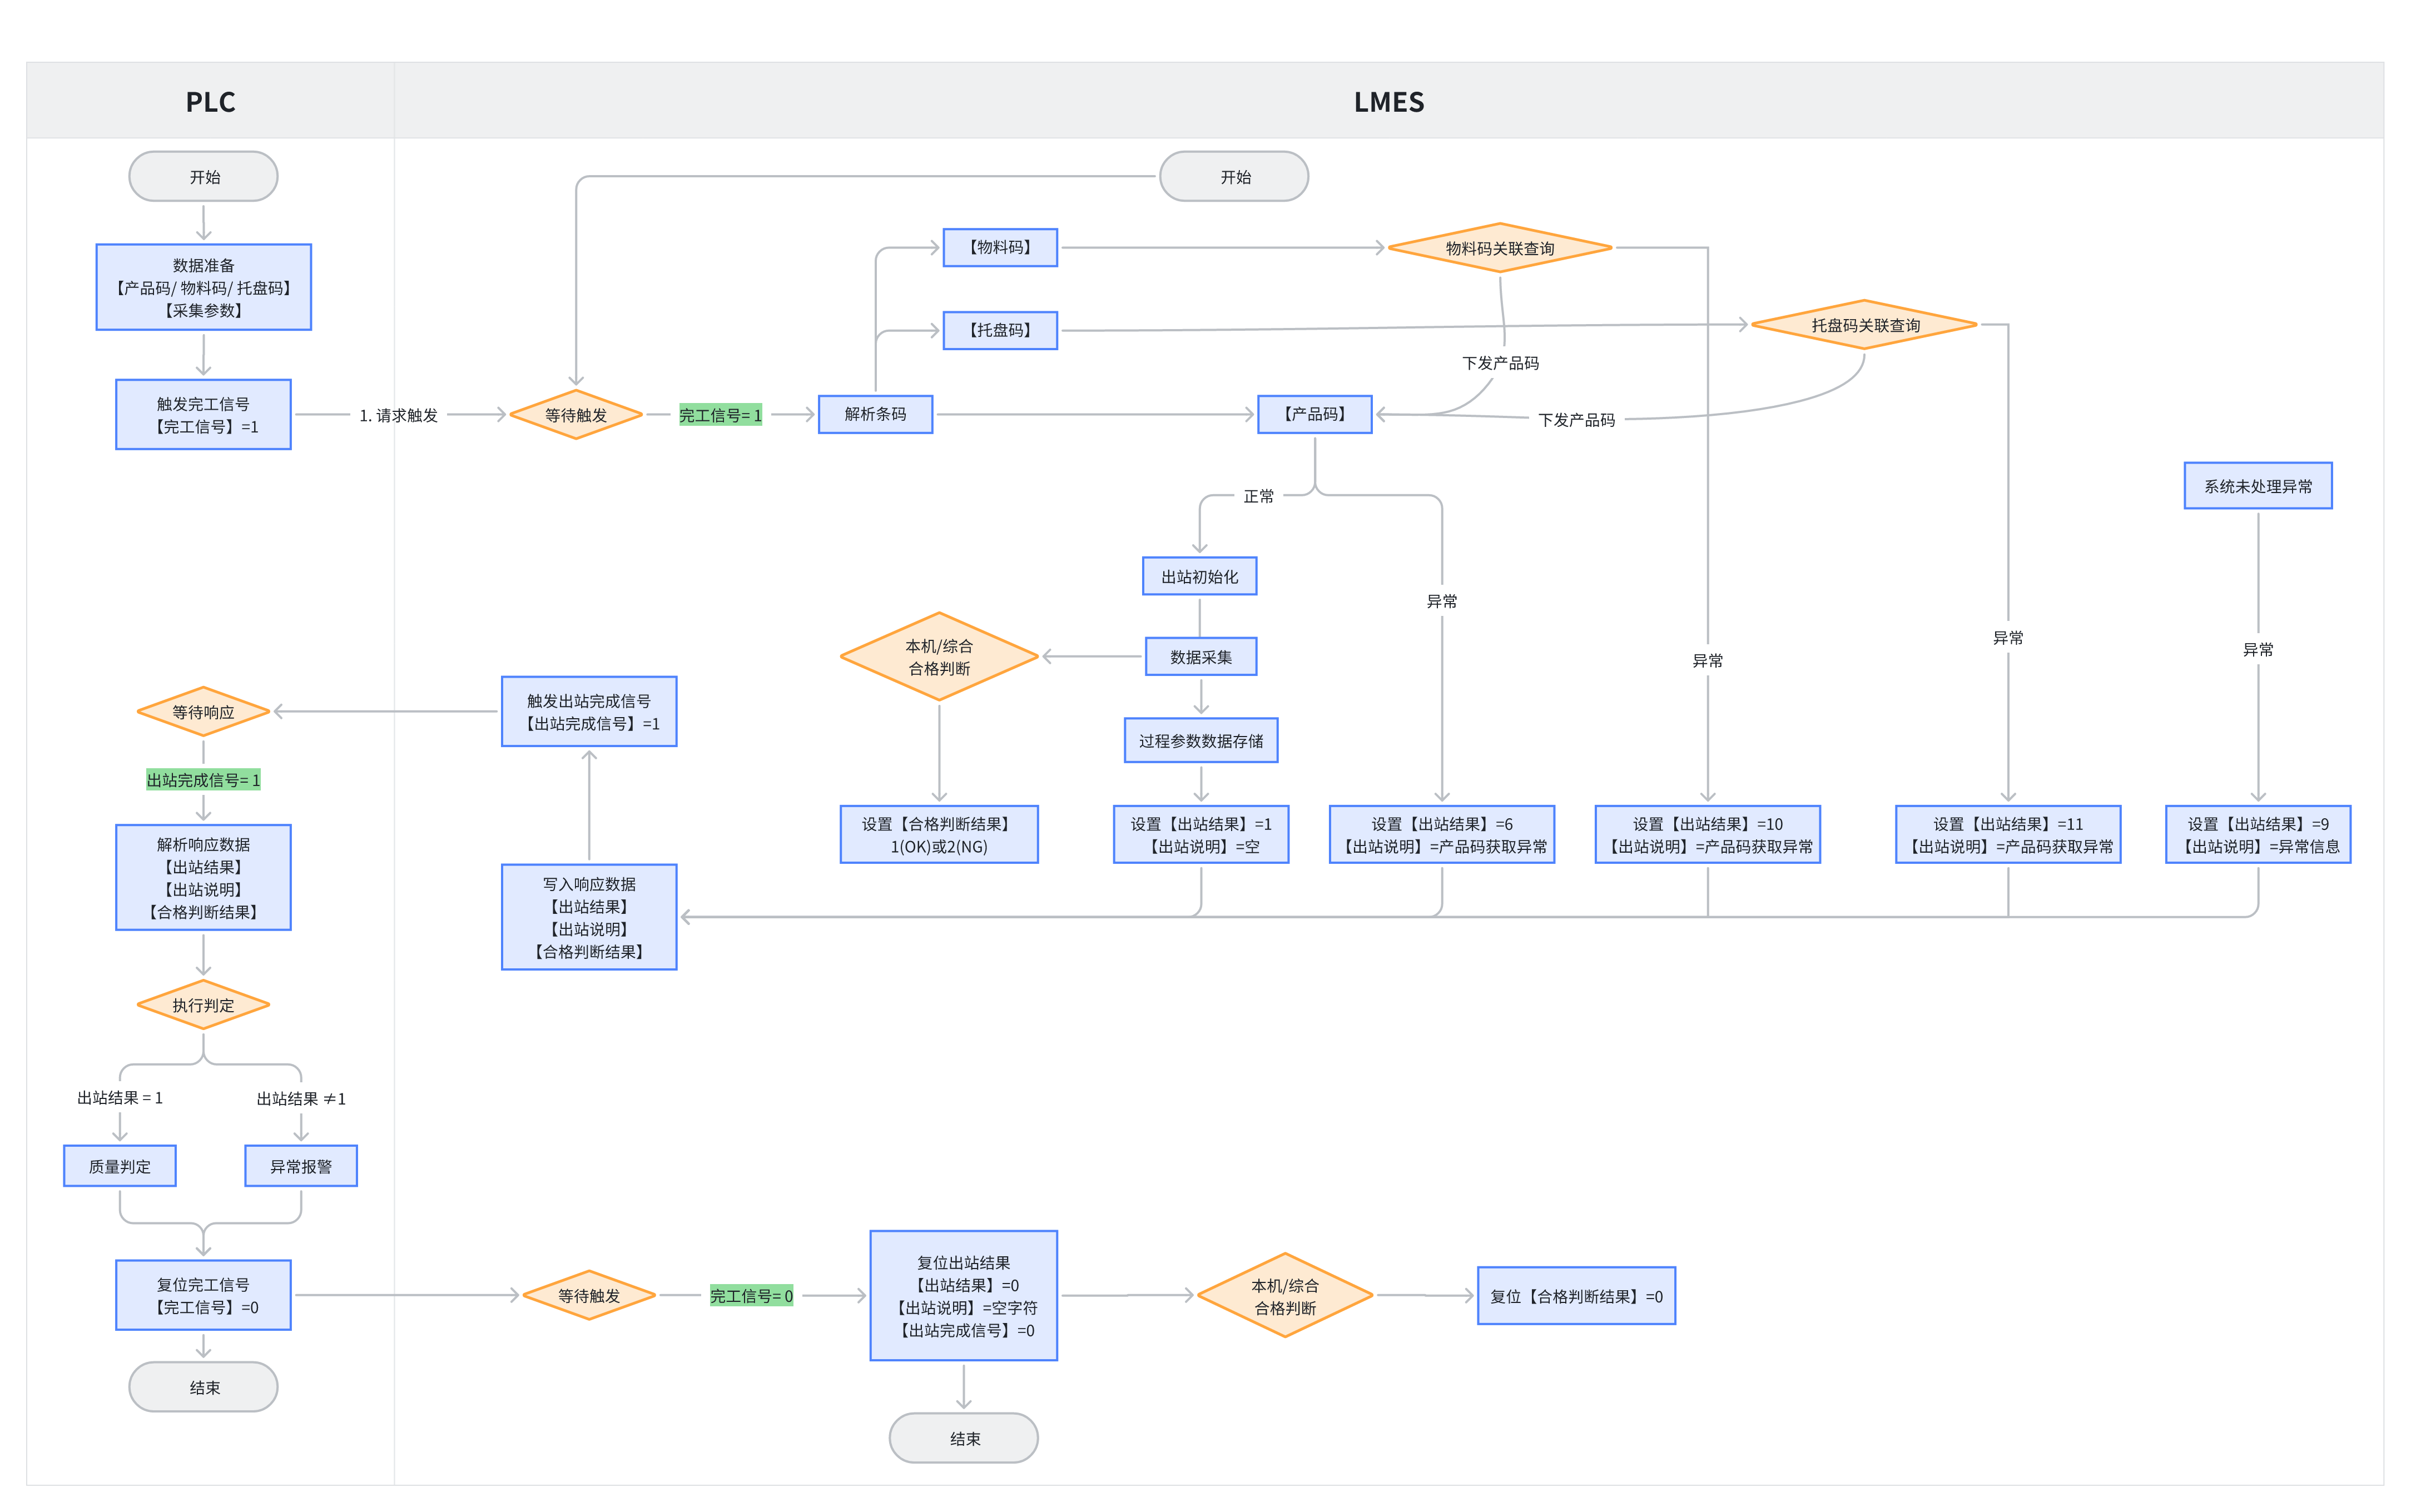Screen dimensions: 2411x1512
Task: Click the 解析条码 process box
Action: point(874,414)
